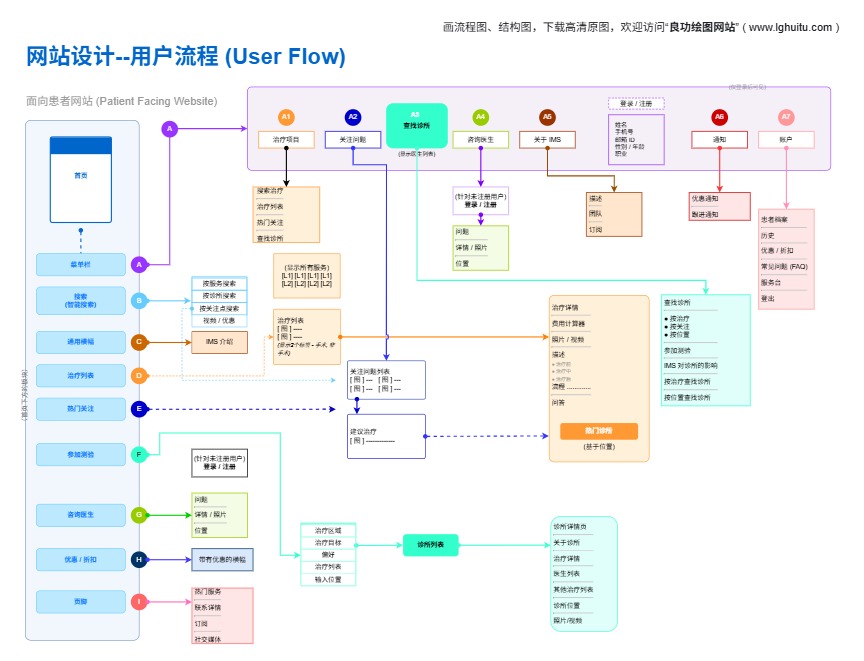Select the 带有优惠的横幅 box
This screenshot has width=864, height=661.
tap(223, 560)
